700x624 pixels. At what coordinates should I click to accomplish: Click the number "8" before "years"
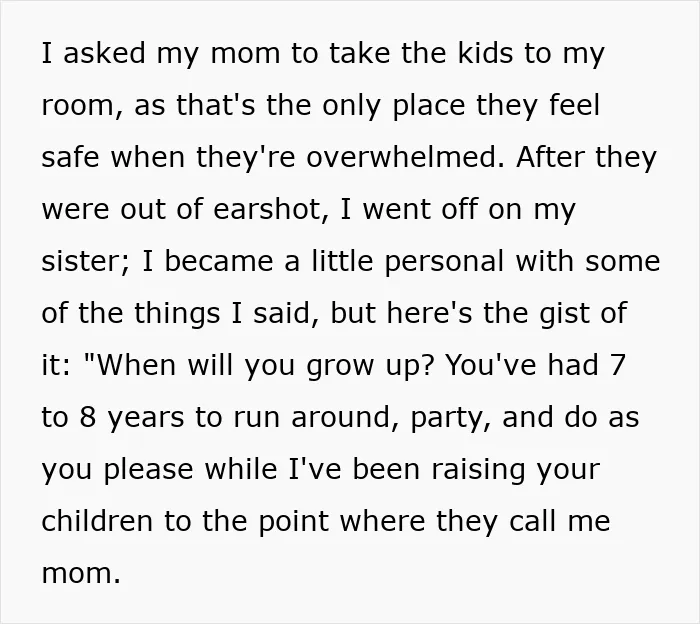click(88, 418)
